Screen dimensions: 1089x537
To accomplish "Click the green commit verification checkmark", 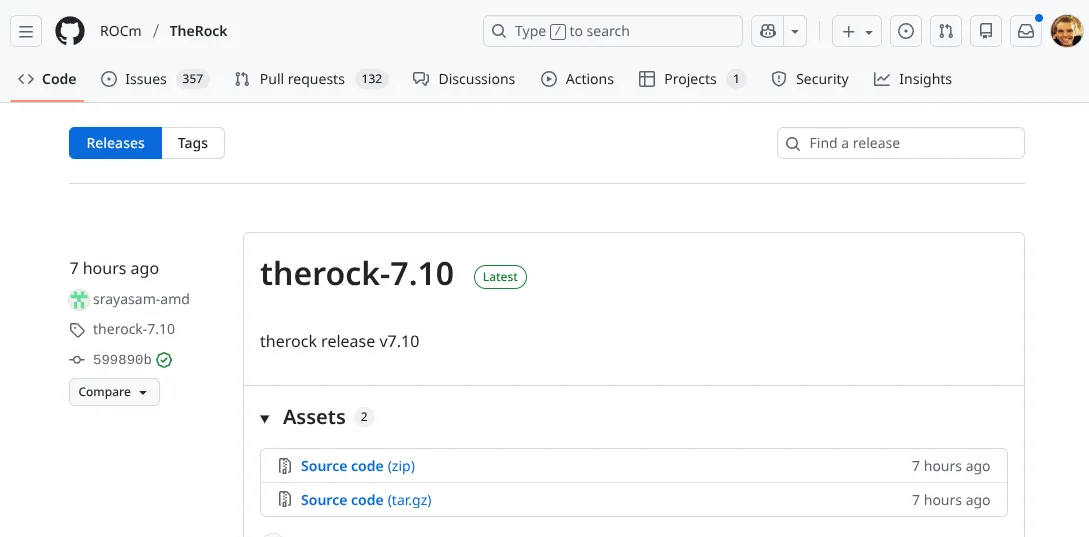I will click(164, 360).
